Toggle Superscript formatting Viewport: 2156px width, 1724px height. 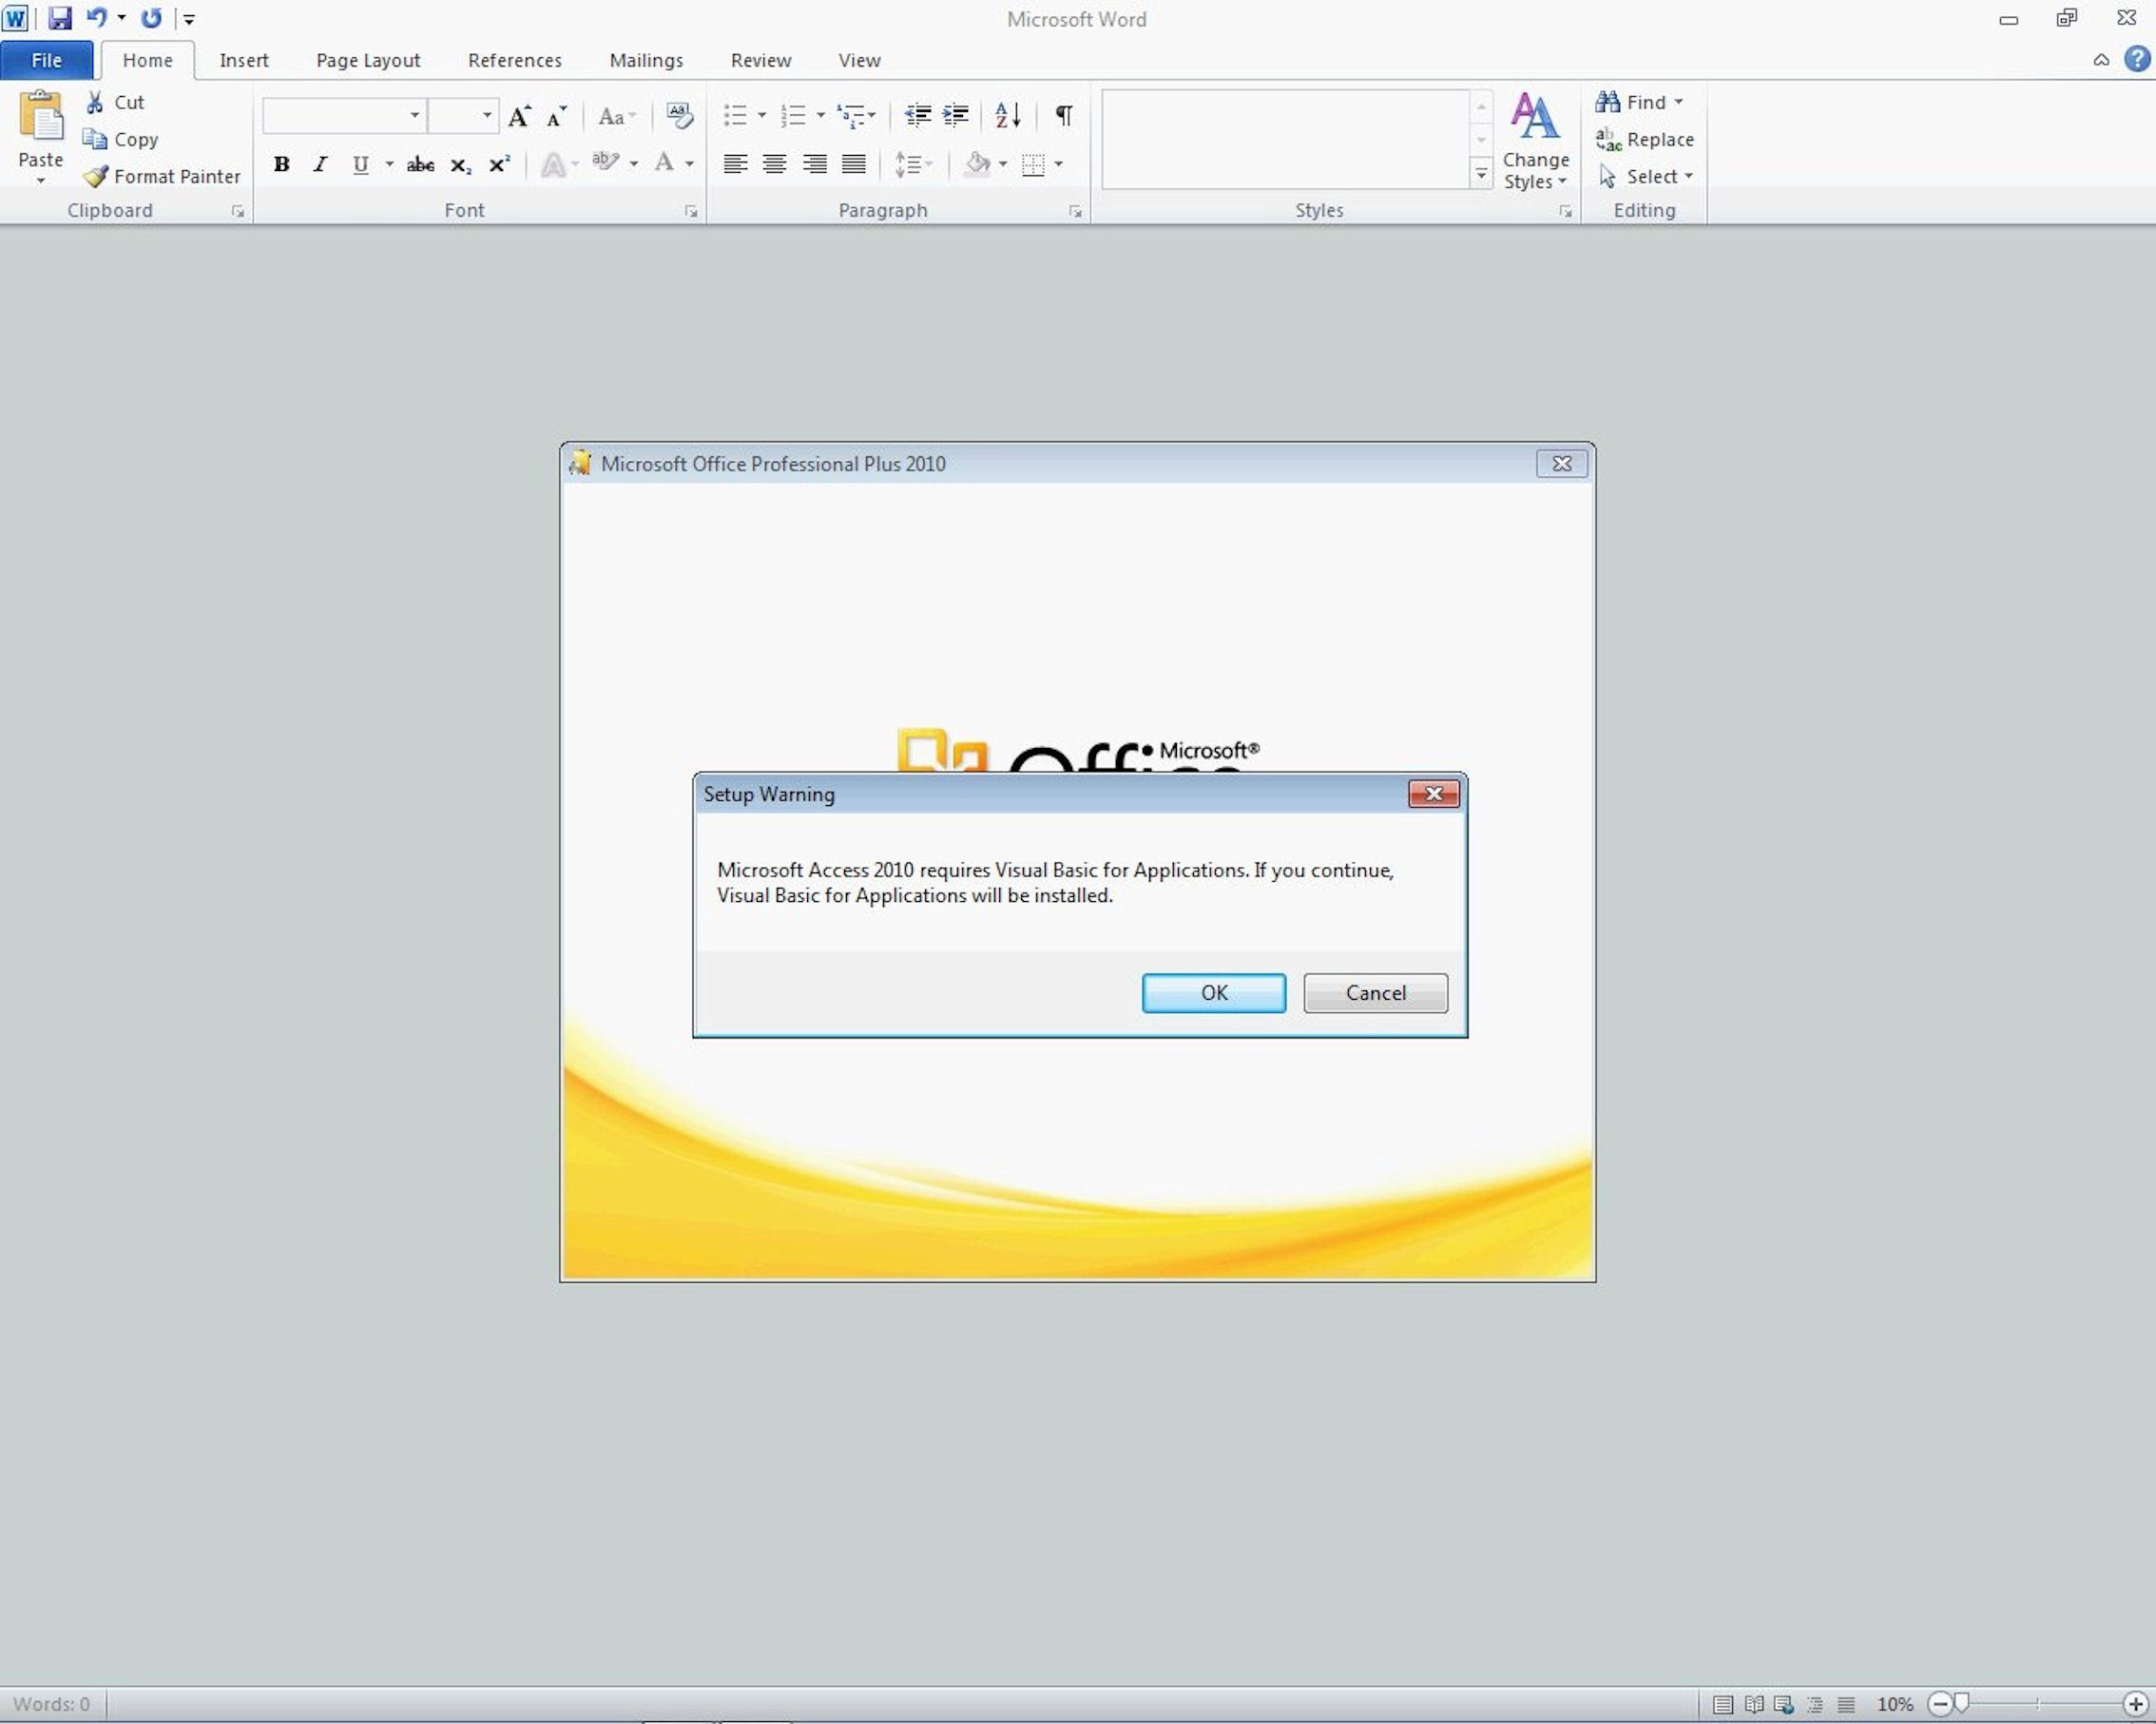pyautogui.click(x=499, y=164)
